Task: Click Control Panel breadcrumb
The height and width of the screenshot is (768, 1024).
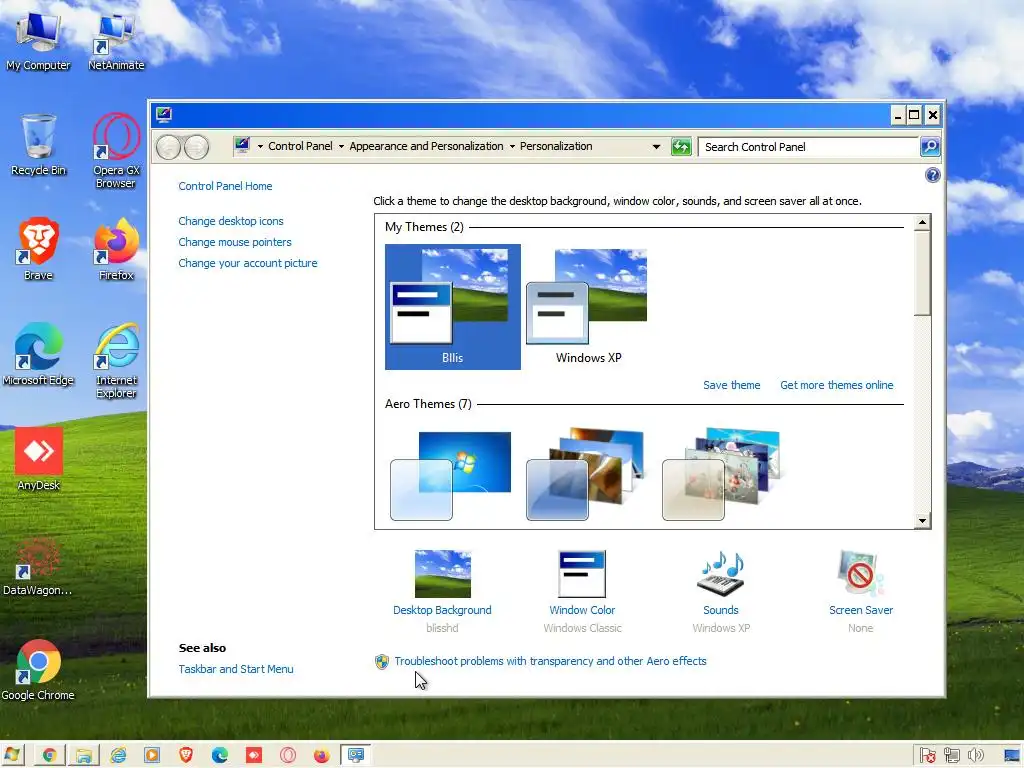Action: point(300,146)
